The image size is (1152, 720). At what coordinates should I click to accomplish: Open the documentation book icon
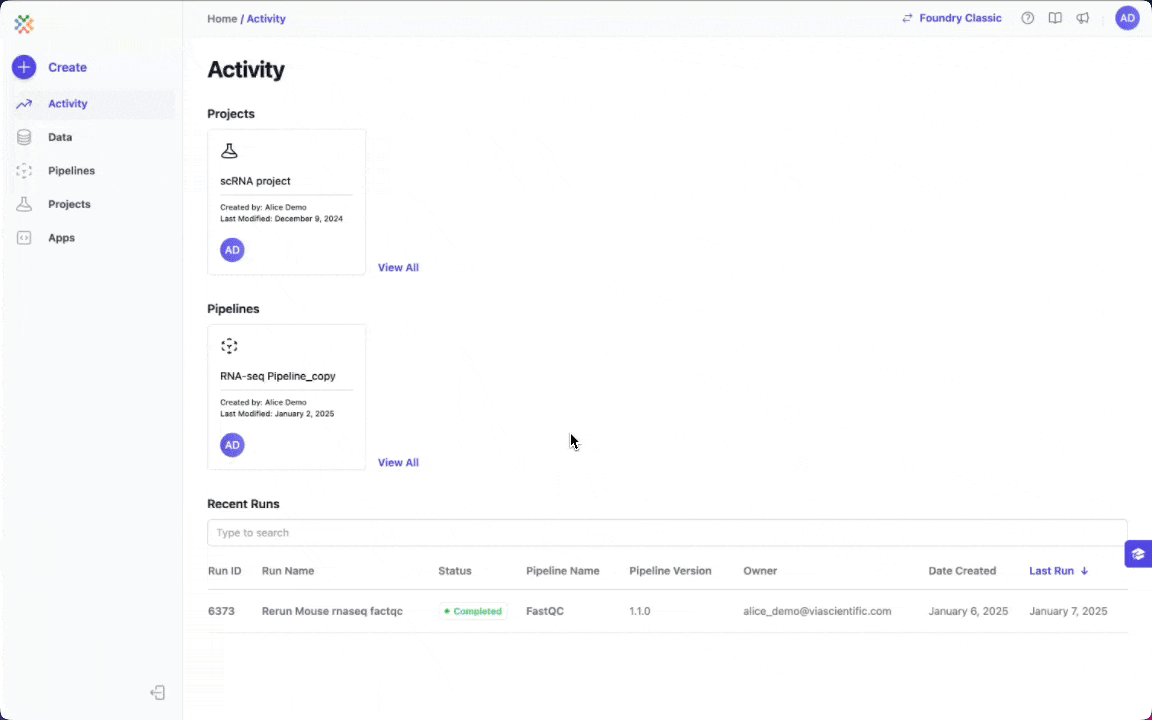tap(1055, 18)
